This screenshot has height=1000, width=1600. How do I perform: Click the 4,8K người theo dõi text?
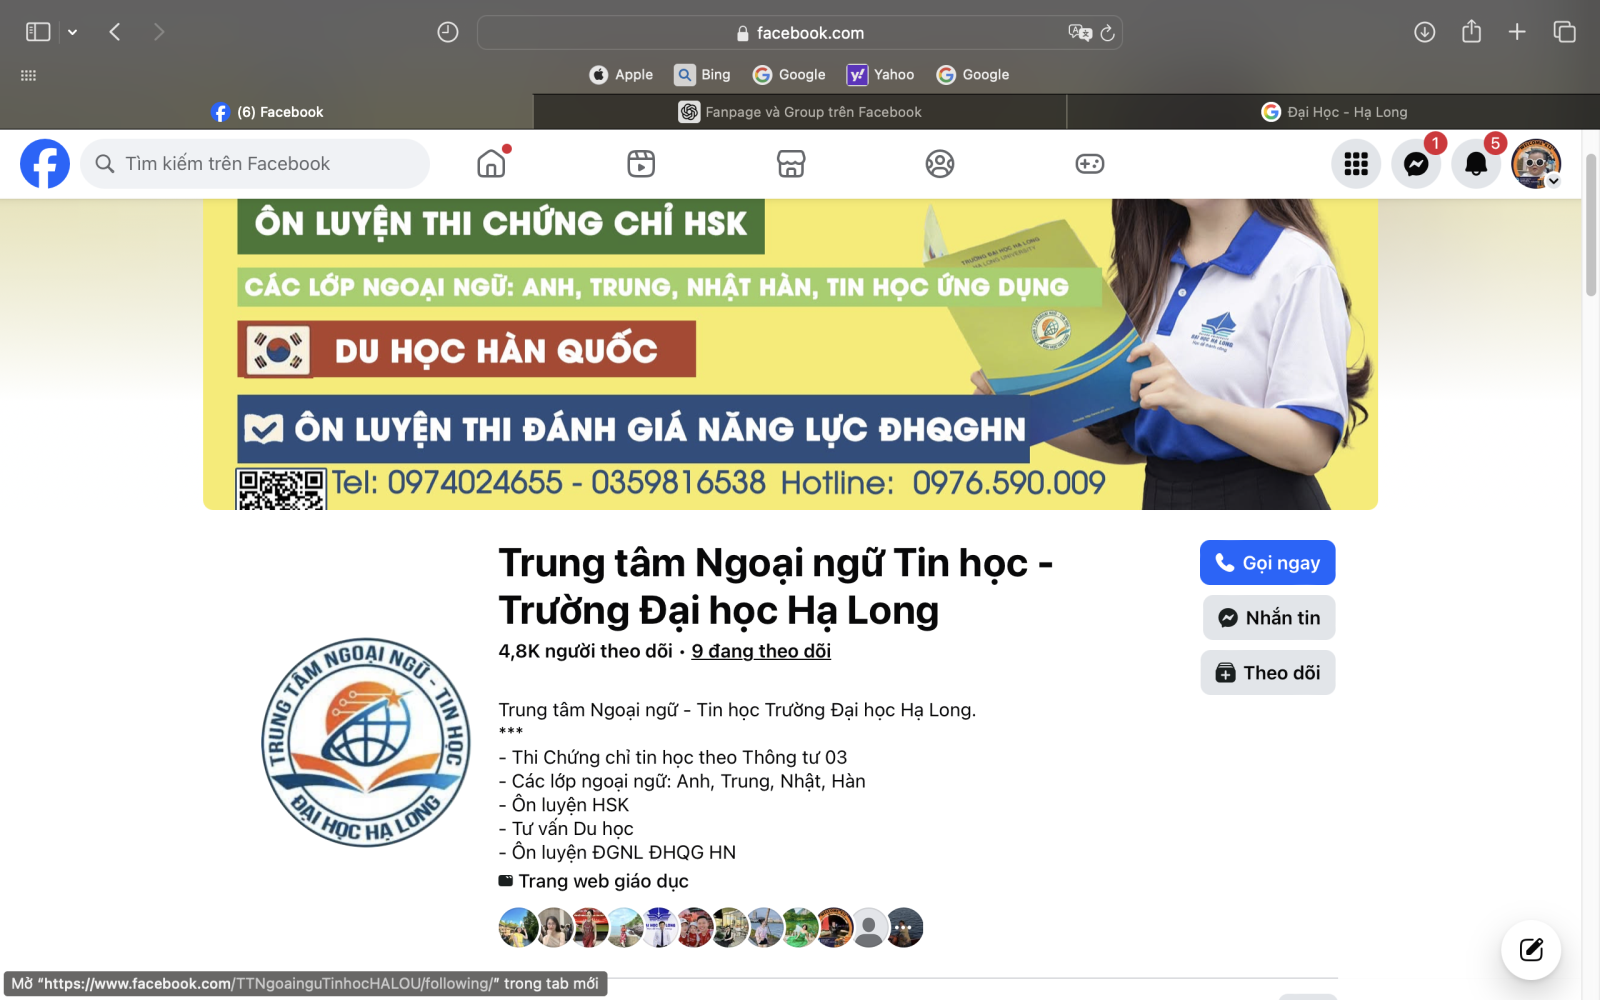point(586,651)
